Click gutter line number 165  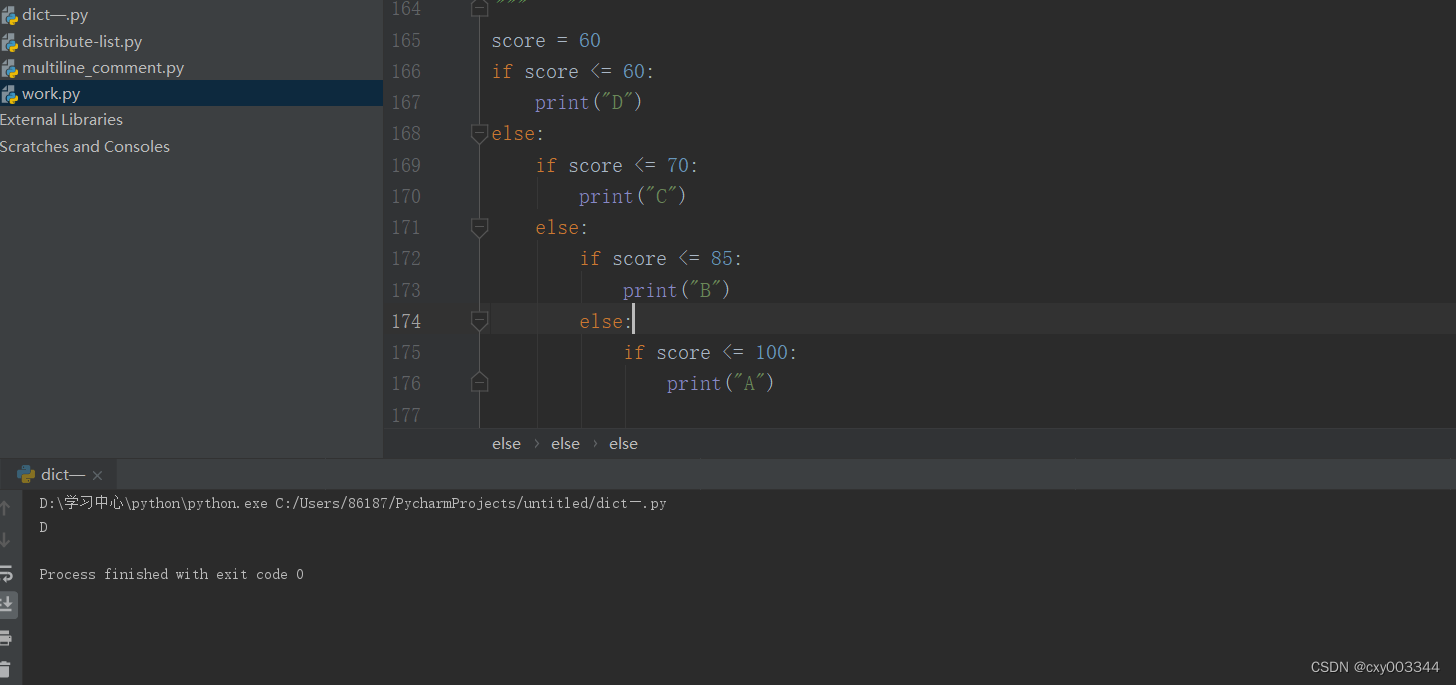pos(406,41)
